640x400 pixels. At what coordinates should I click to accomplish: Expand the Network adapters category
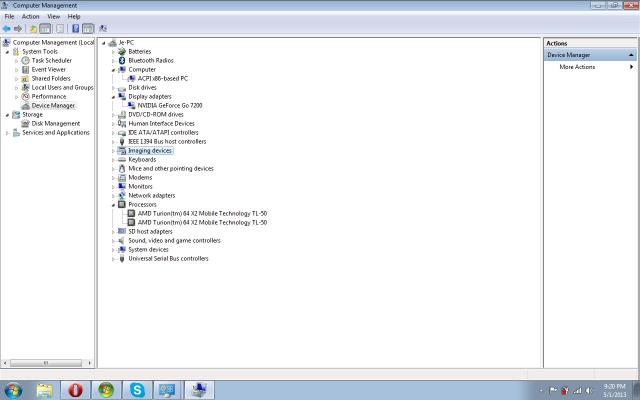114,195
